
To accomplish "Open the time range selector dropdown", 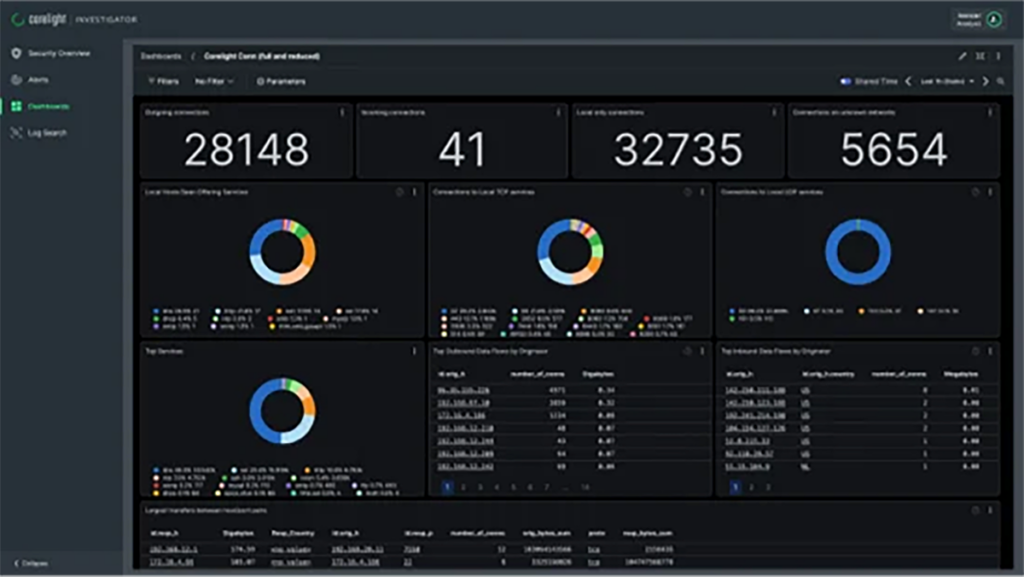I will 947,81.
